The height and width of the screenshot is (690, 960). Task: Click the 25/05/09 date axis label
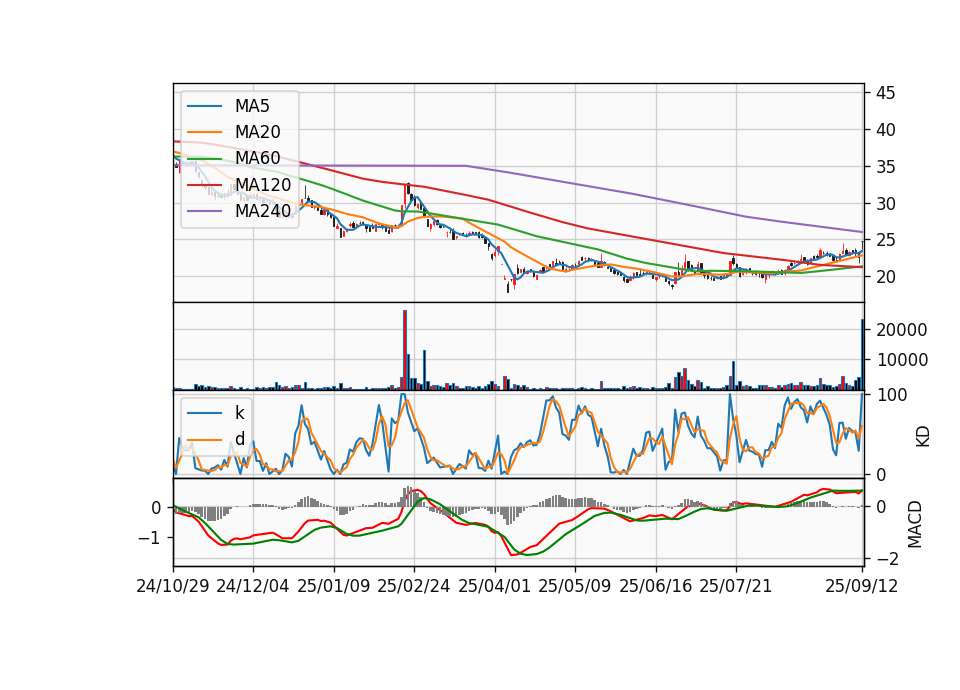coord(575,586)
